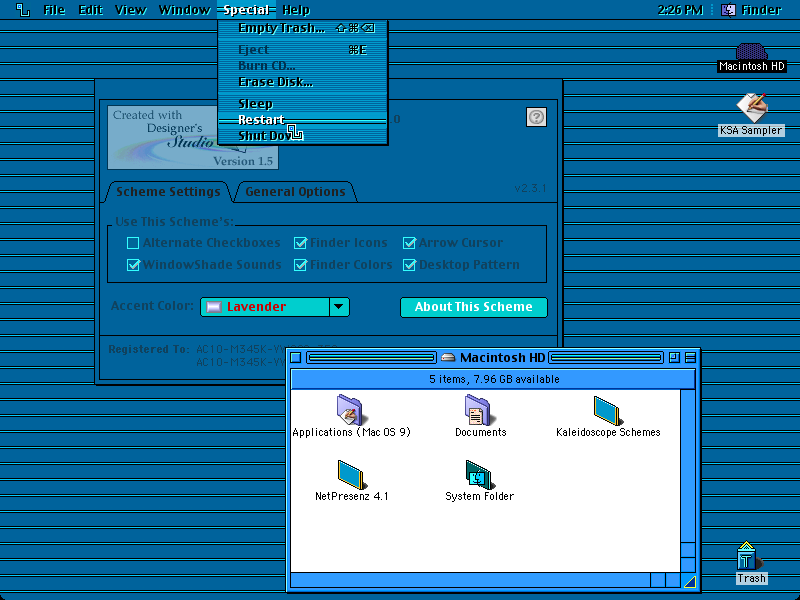Select the NetPresenz 4.1 folder icon
This screenshot has height=600, width=800.
pos(351,474)
